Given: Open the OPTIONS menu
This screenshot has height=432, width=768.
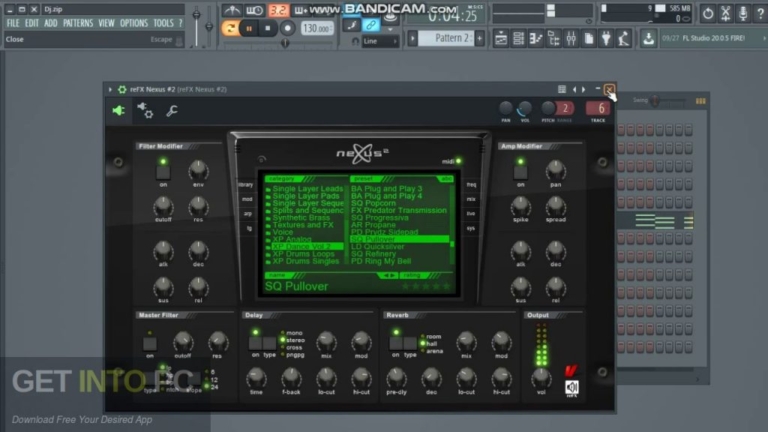Looking at the screenshot, I should (x=134, y=23).
